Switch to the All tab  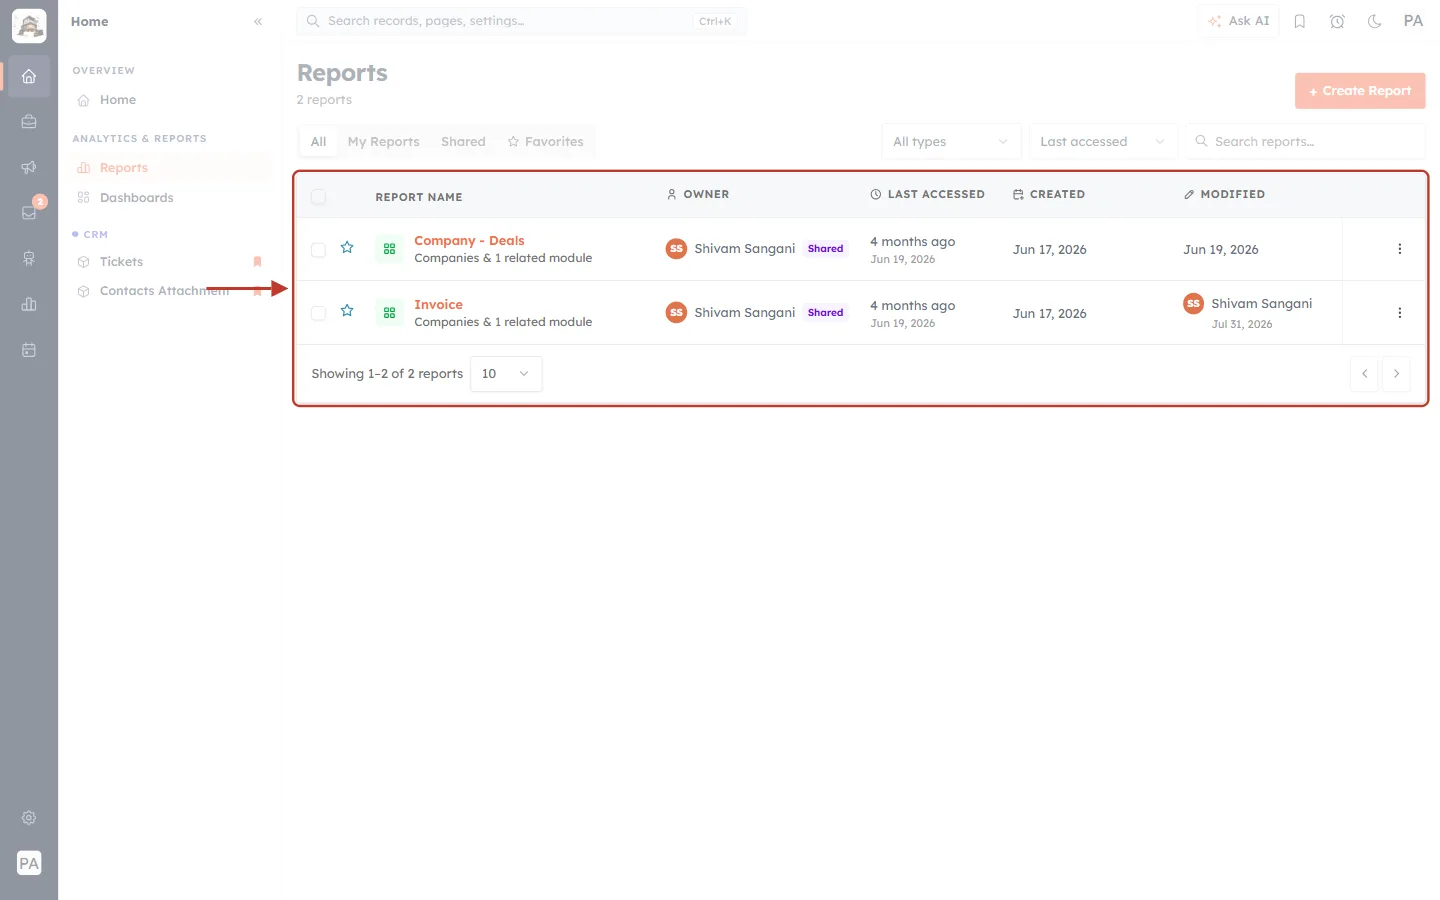[318, 142]
